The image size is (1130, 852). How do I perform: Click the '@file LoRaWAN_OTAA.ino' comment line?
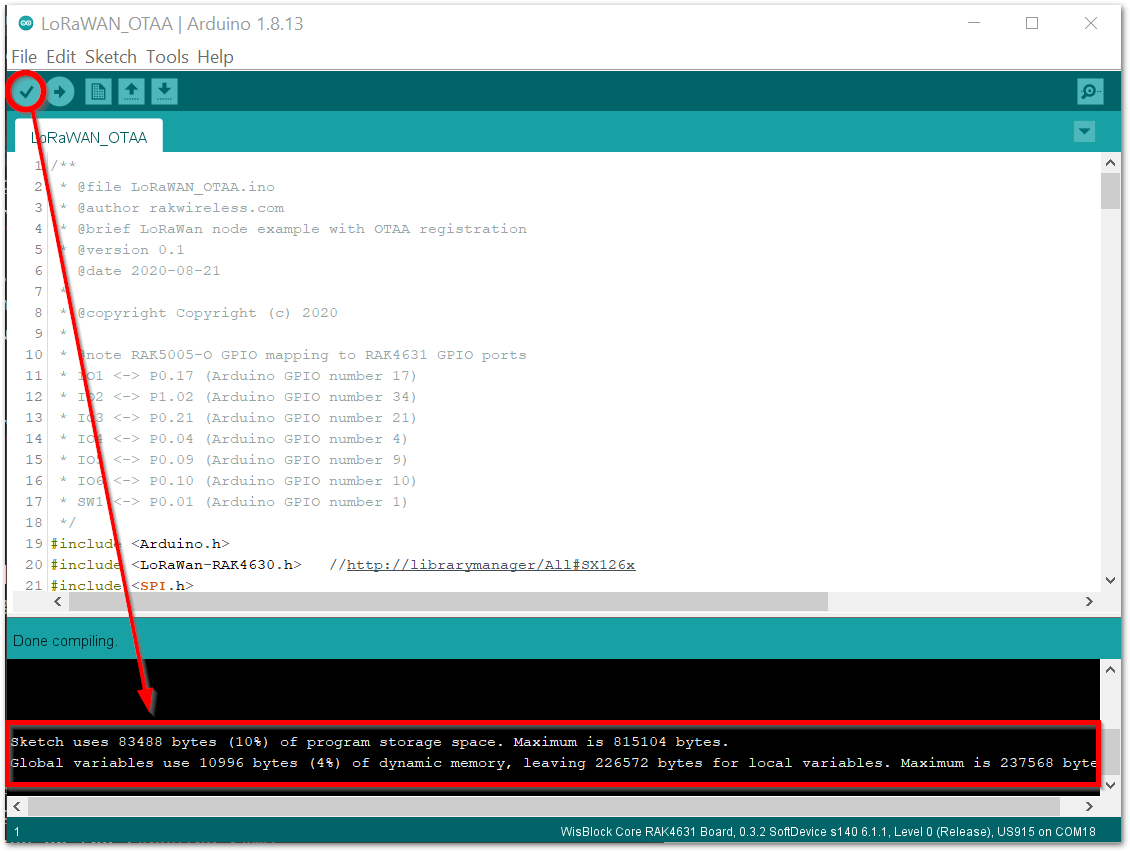[x=167, y=187]
